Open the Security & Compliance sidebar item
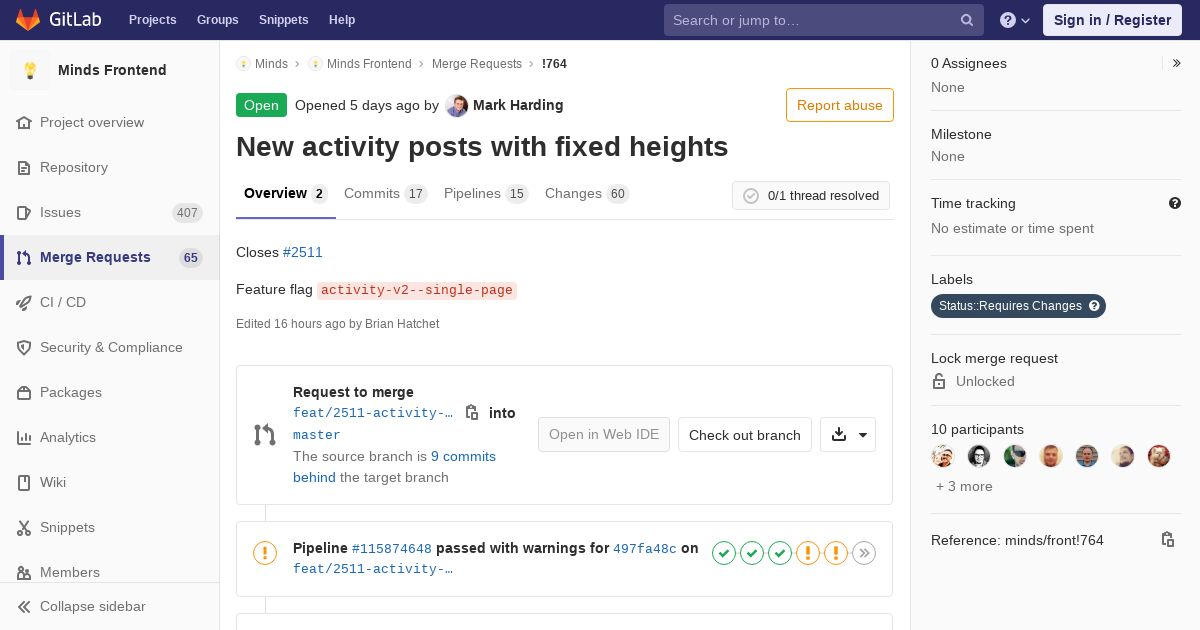This screenshot has width=1200, height=630. pyautogui.click(x=110, y=347)
